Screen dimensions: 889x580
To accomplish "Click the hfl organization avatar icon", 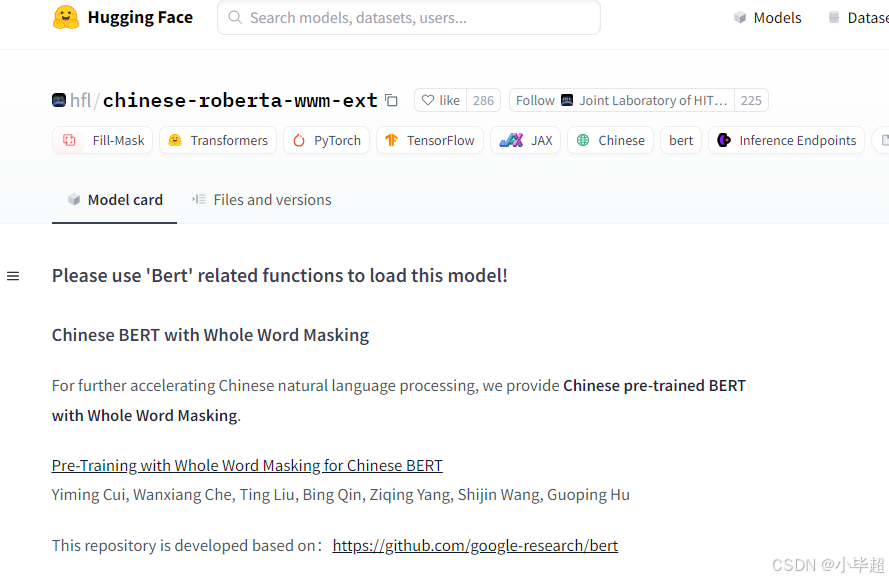I will tap(59, 100).
